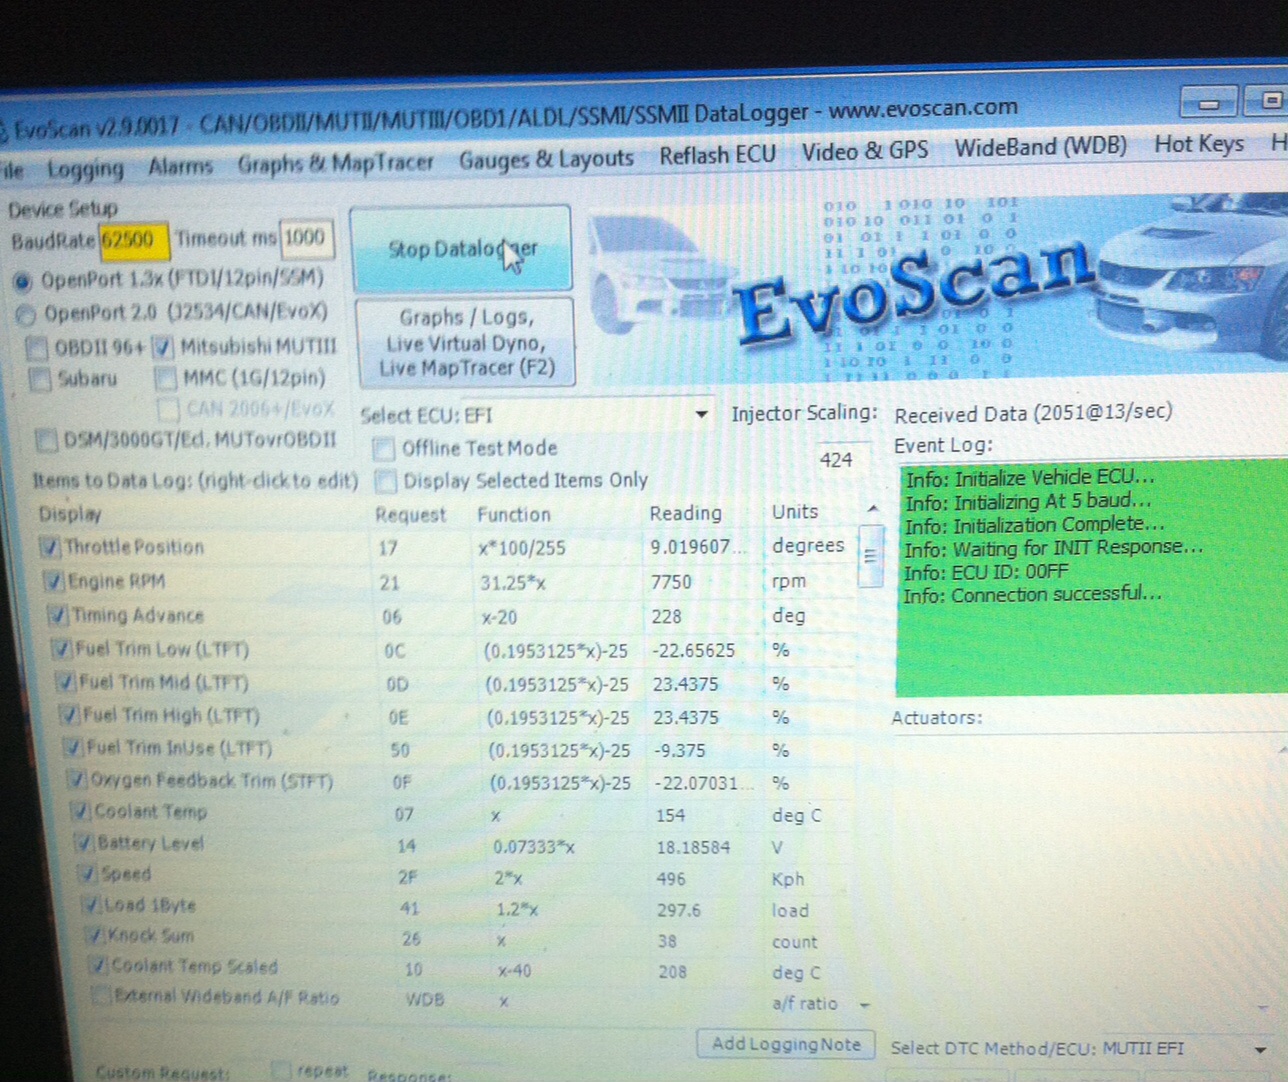
Task: Click the Stop Datalogger button
Action: tap(461, 249)
